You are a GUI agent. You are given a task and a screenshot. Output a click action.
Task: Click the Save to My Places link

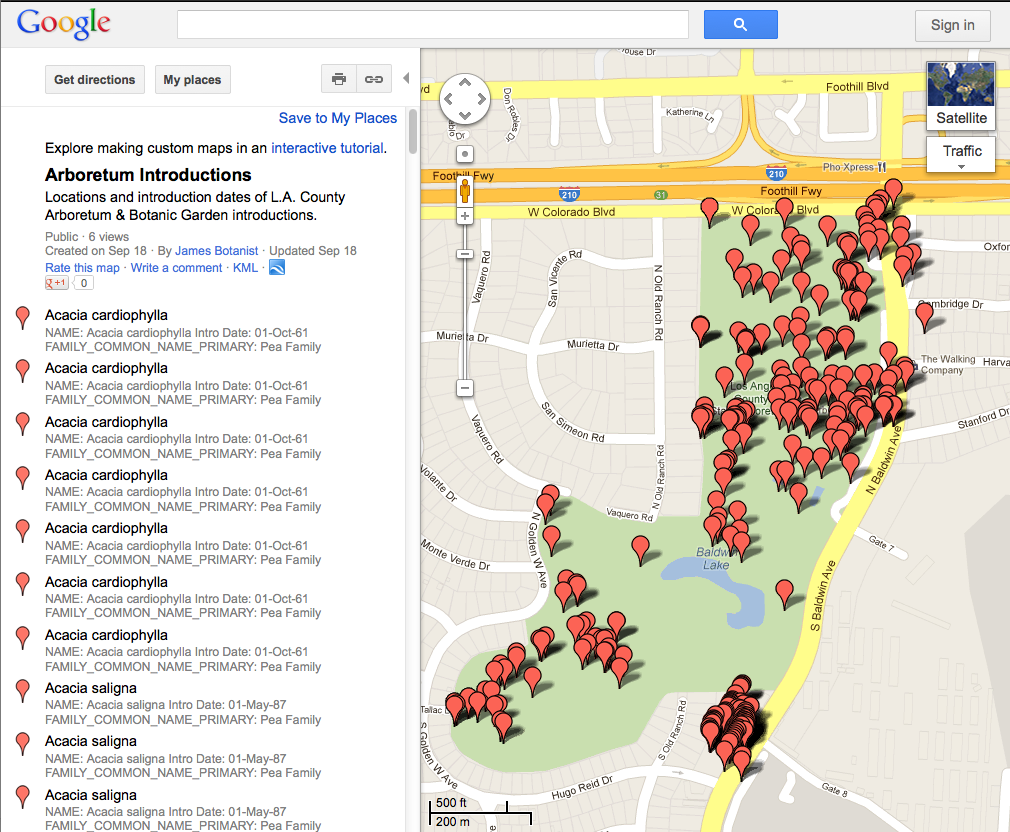click(337, 118)
